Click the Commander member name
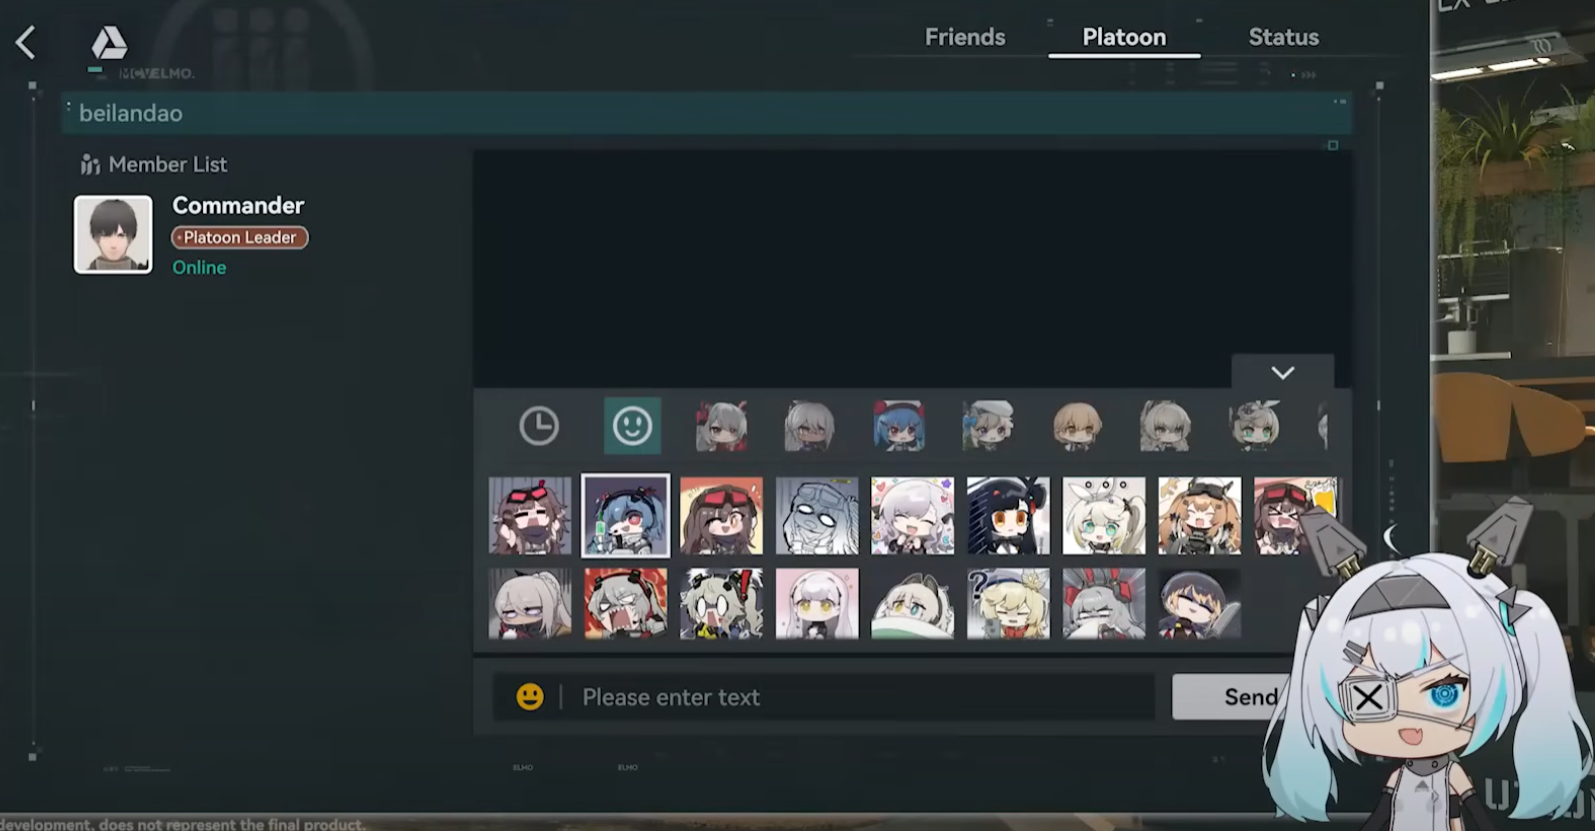The width and height of the screenshot is (1595, 831). coord(238,205)
